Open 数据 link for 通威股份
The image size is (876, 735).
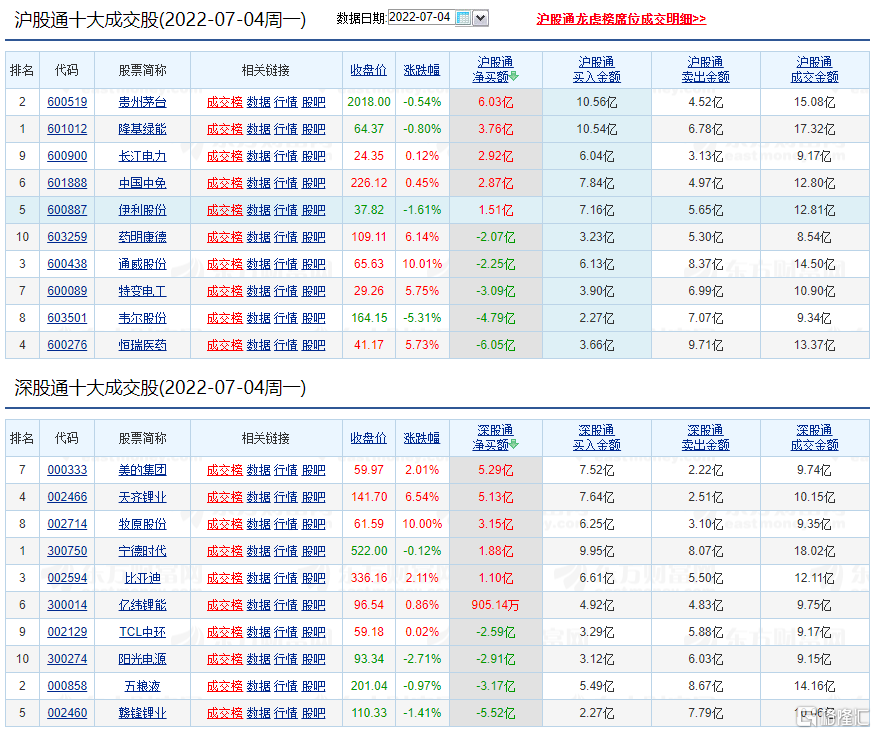259,264
